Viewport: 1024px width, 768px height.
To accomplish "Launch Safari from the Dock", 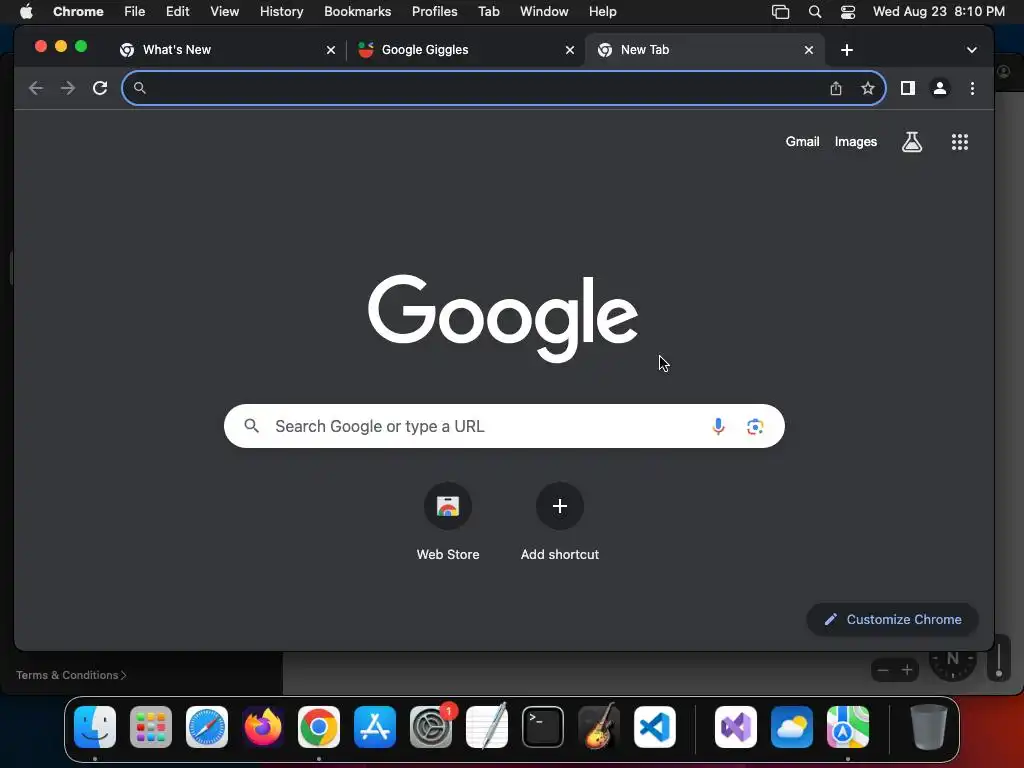I will tap(207, 727).
